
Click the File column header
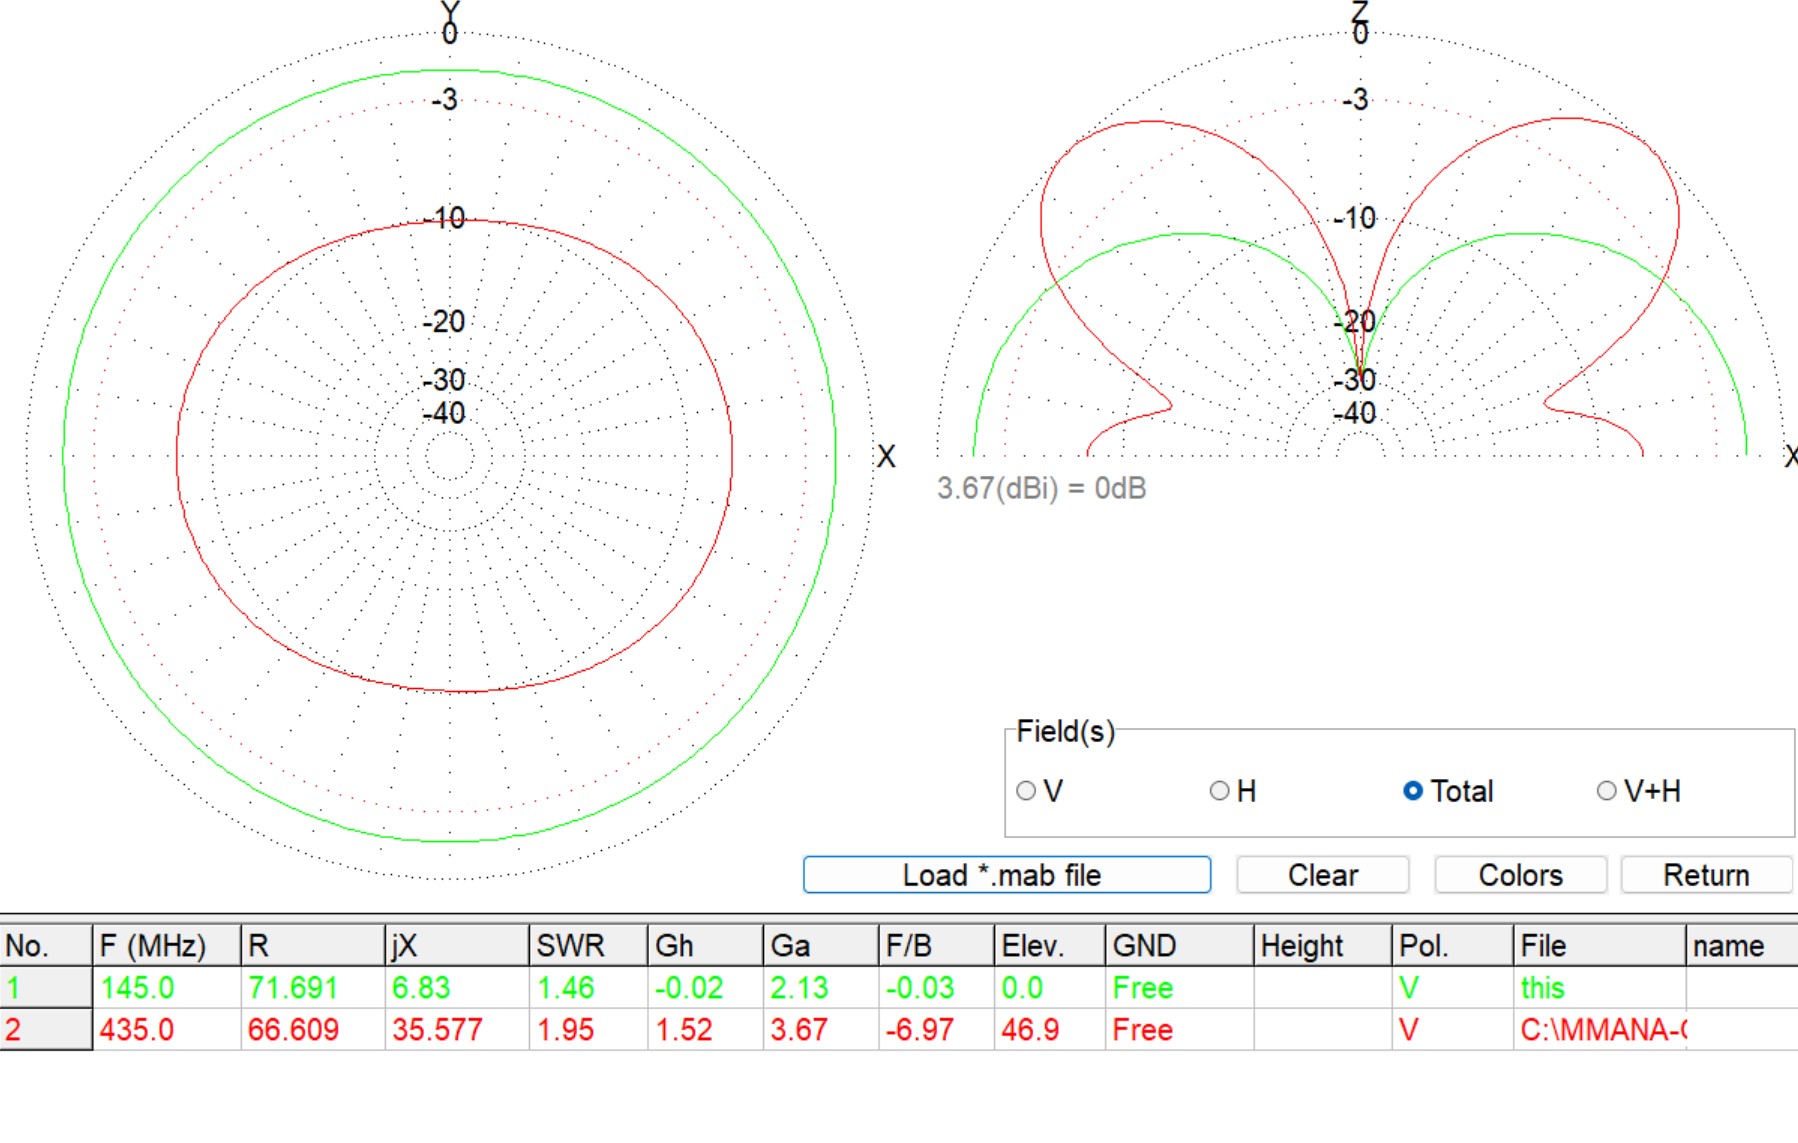1600,945
